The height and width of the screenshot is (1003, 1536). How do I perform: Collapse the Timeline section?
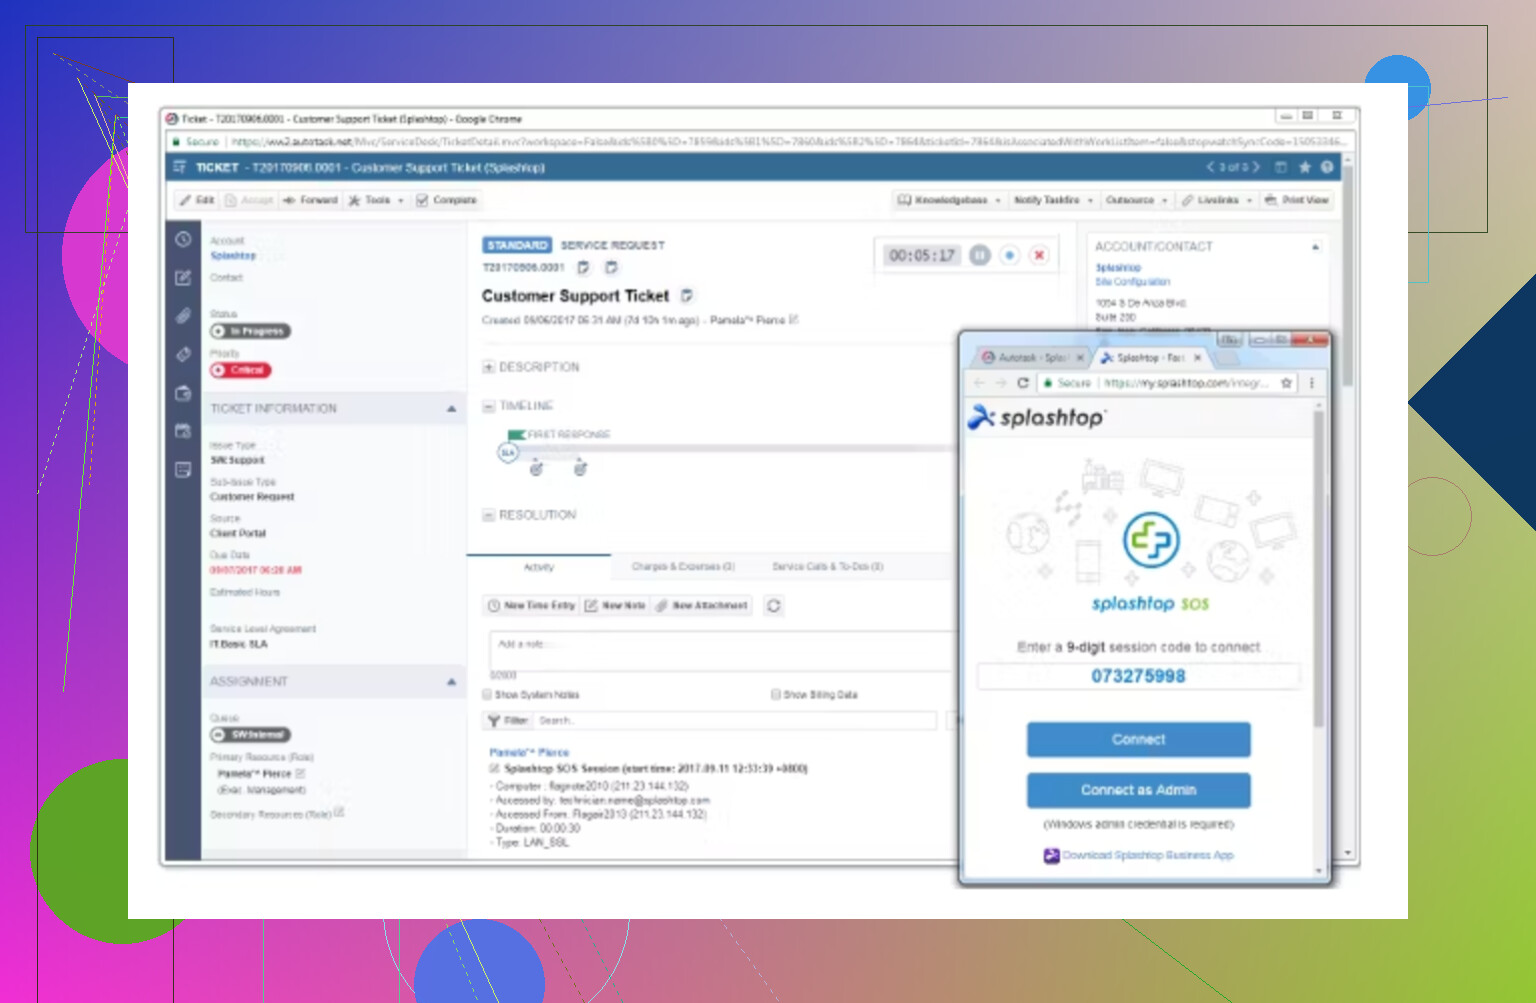coord(489,406)
